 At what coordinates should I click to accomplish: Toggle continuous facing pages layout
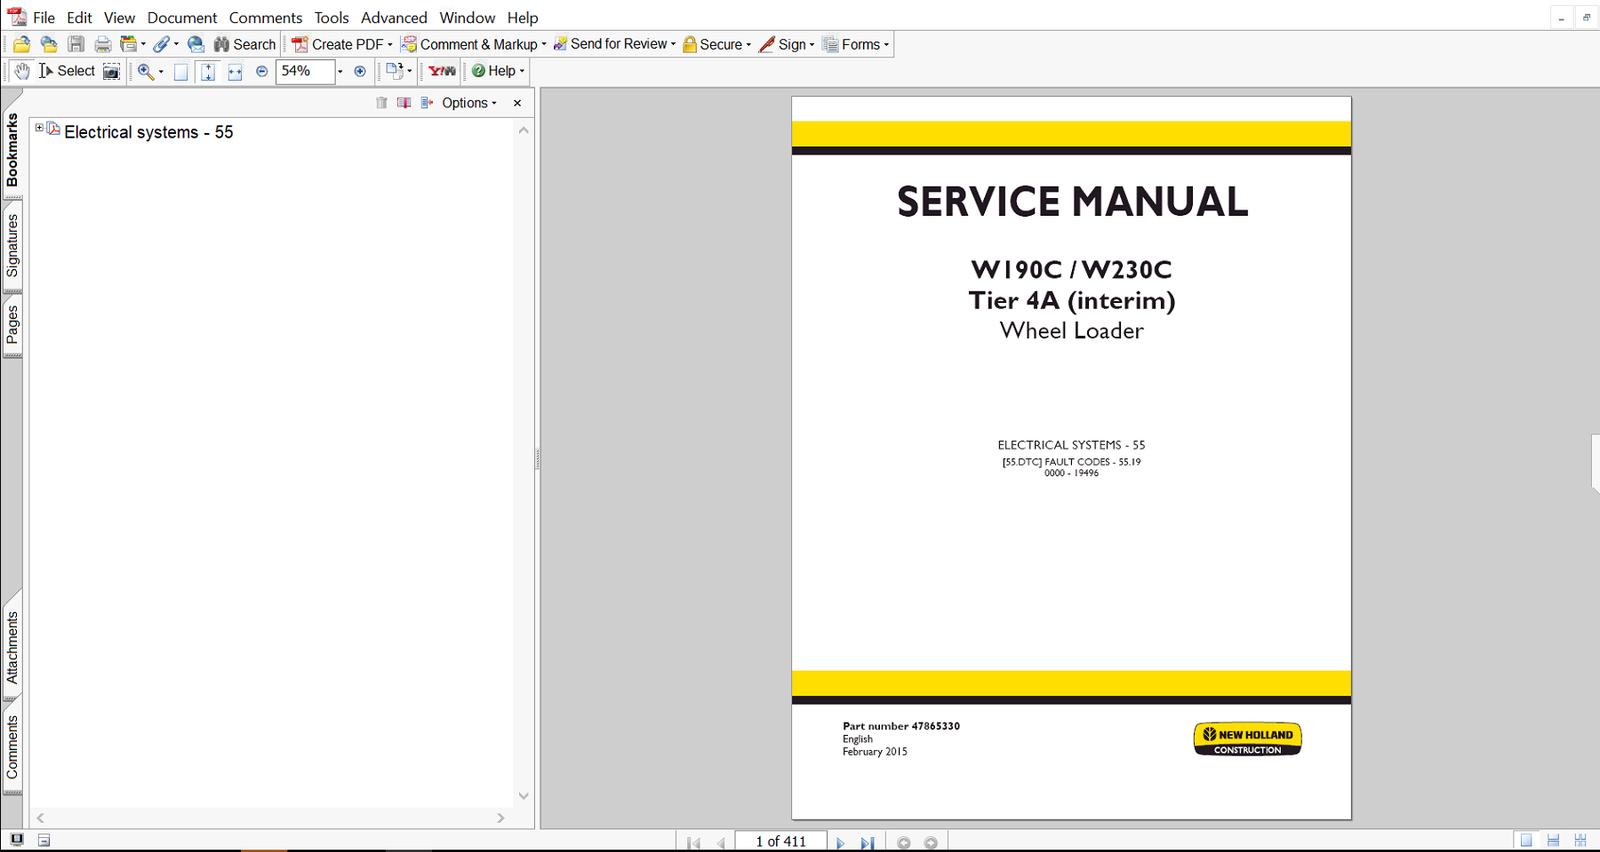tap(1580, 841)
